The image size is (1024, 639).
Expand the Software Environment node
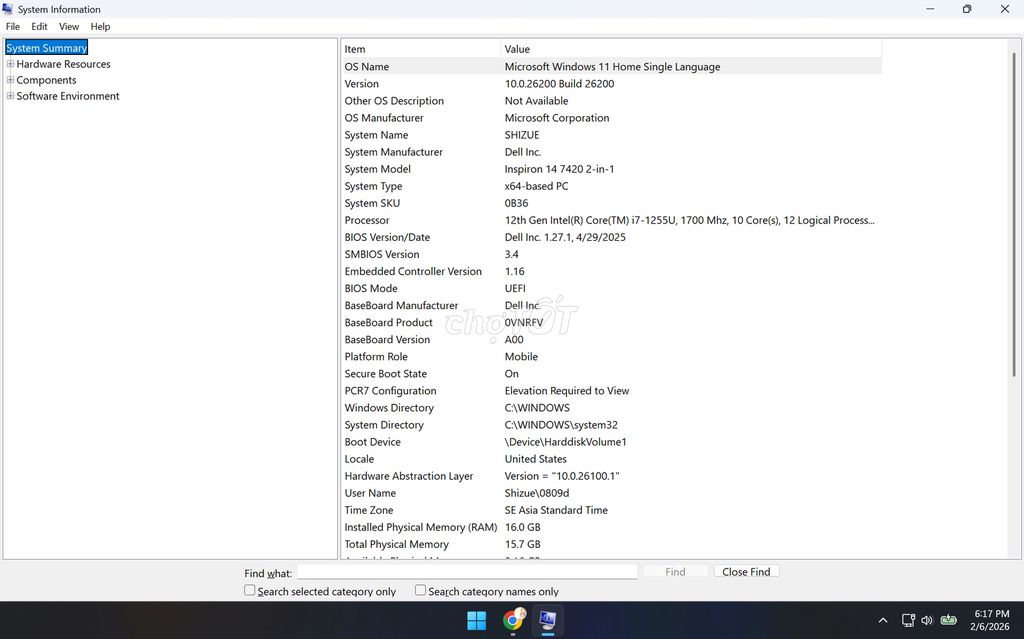point(10,96)
